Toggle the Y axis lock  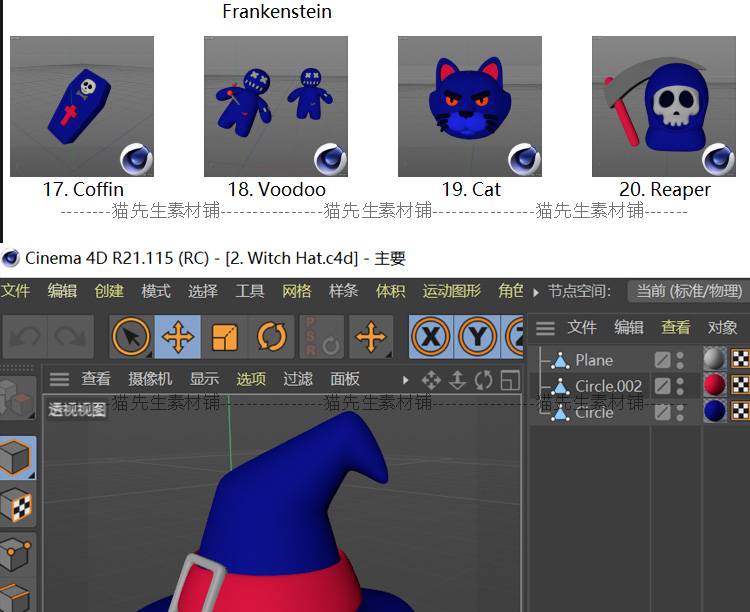(477, 337)
